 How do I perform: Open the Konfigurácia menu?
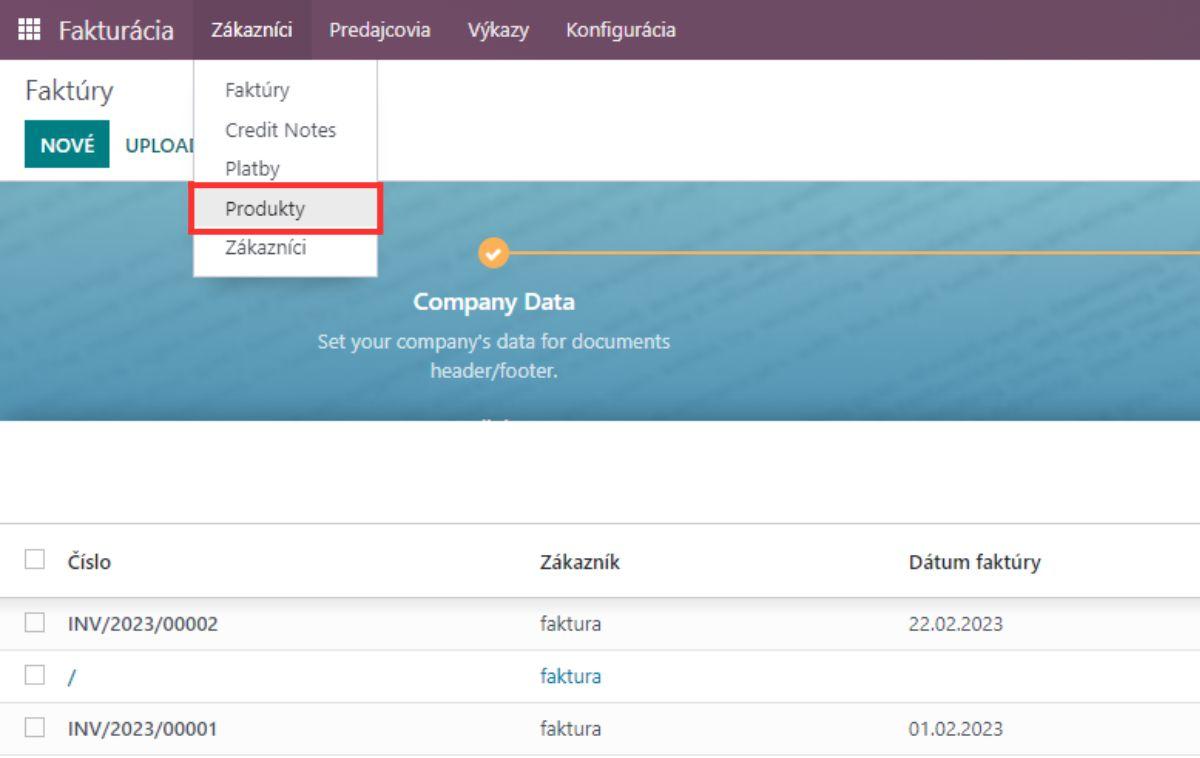point(620,30)
